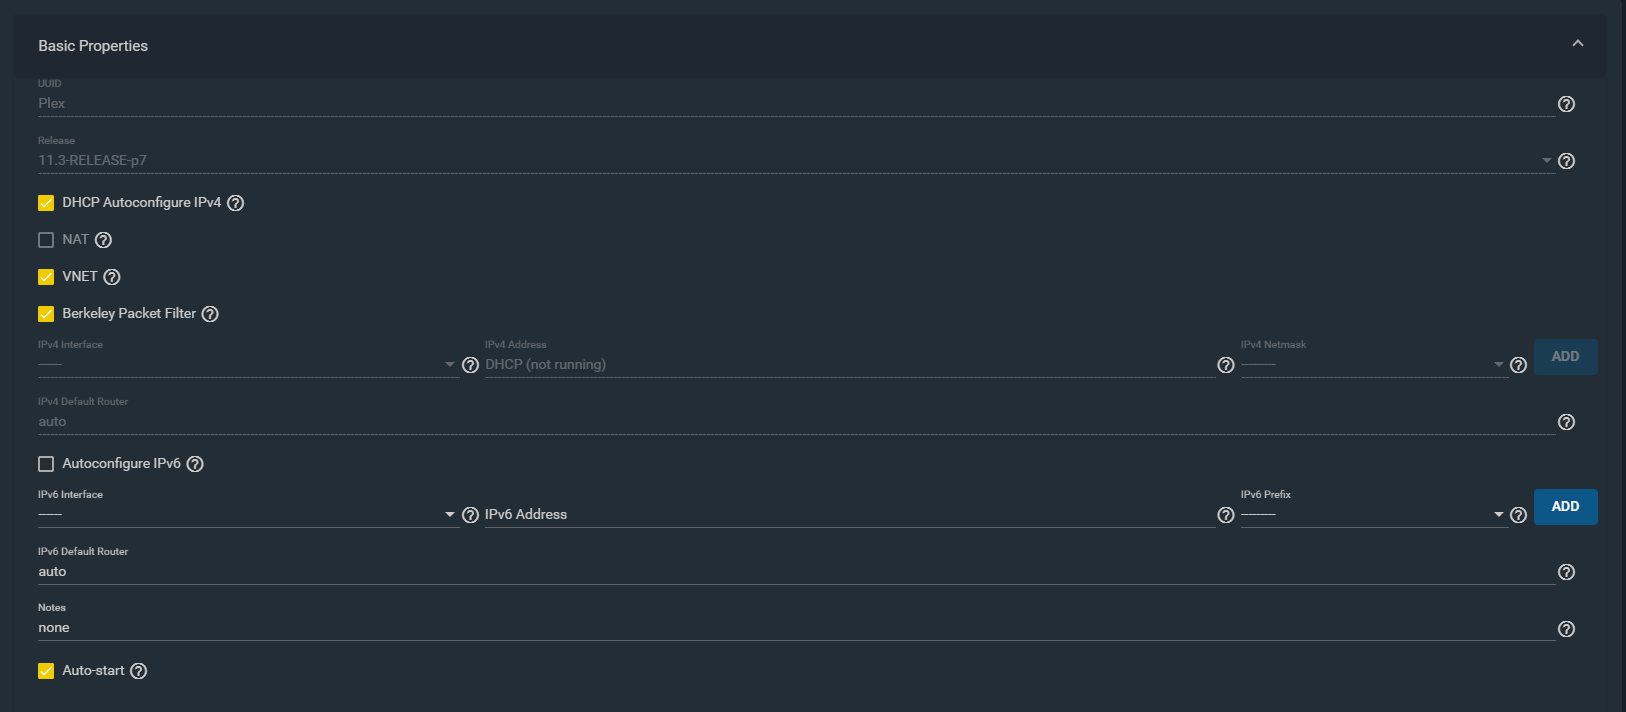Check Autoconfigure IPv6 option
Image resolution: width=1626 pixels, height=712 pixels.
coord(46,464)
